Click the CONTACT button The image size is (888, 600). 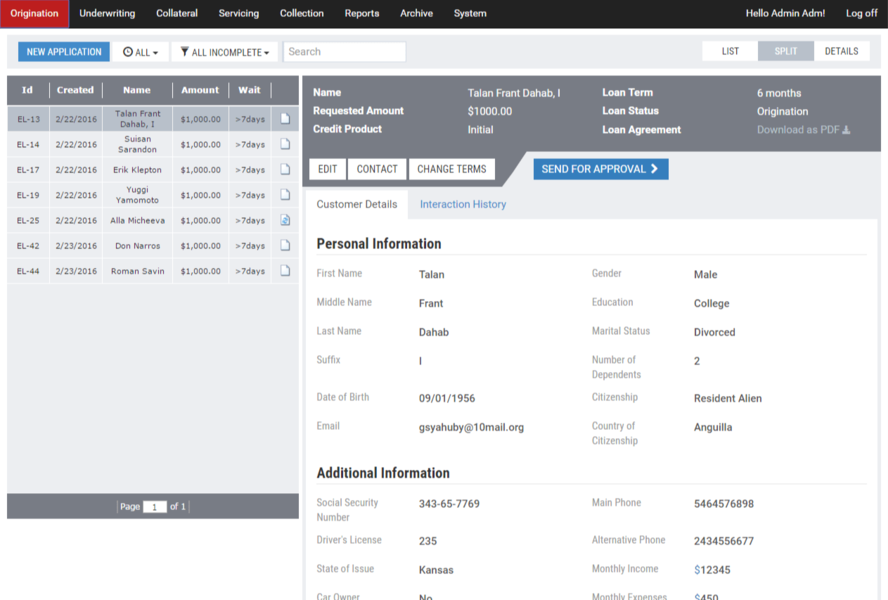pyautogui.click(x=377, y=169)
